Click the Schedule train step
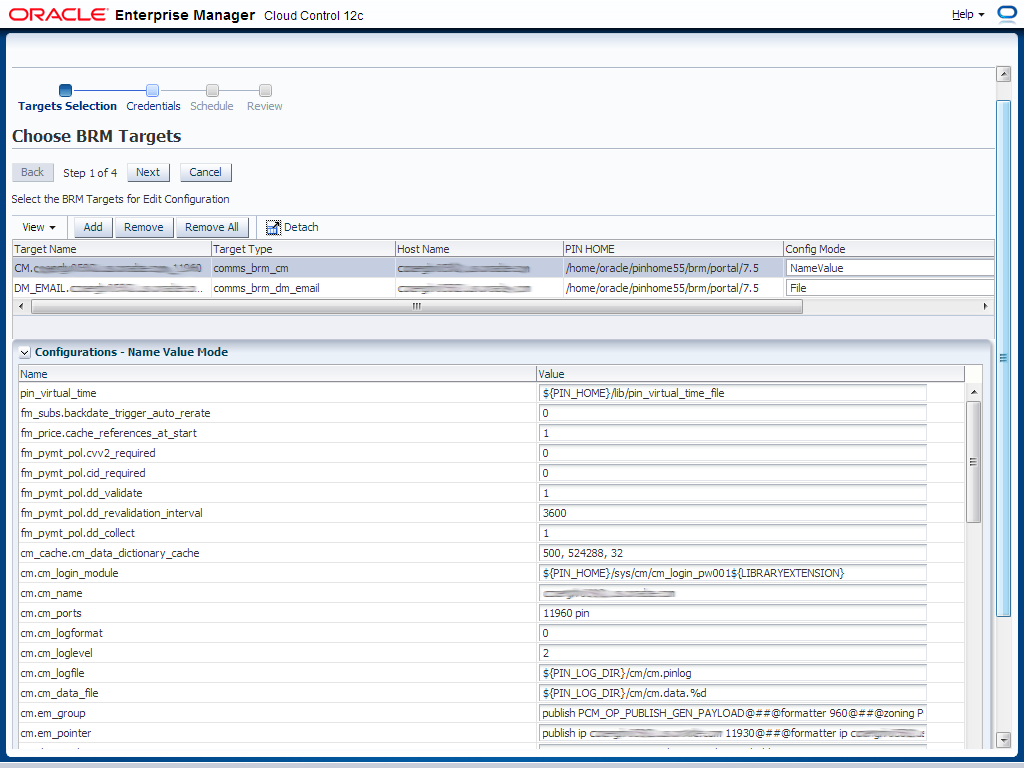1024x768 pixels. 212,98
